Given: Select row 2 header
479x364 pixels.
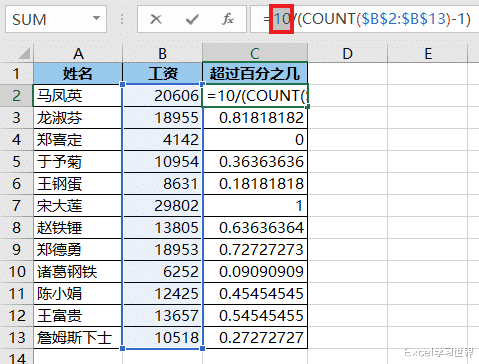Looking at the screenshot, I should coord(16,96).
